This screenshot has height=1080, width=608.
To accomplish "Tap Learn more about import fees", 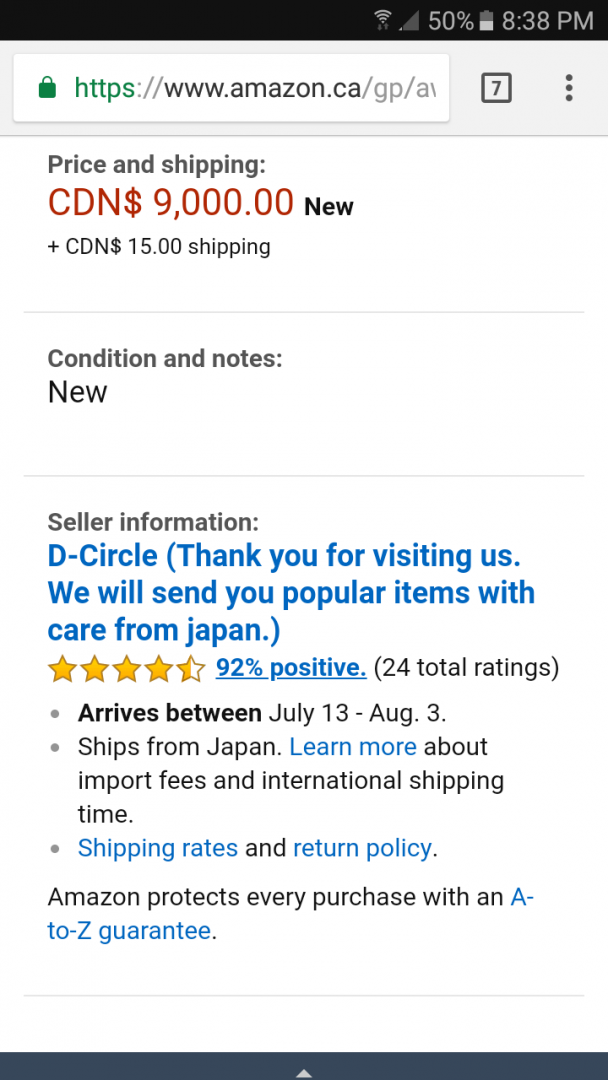I will coord(352,747).
